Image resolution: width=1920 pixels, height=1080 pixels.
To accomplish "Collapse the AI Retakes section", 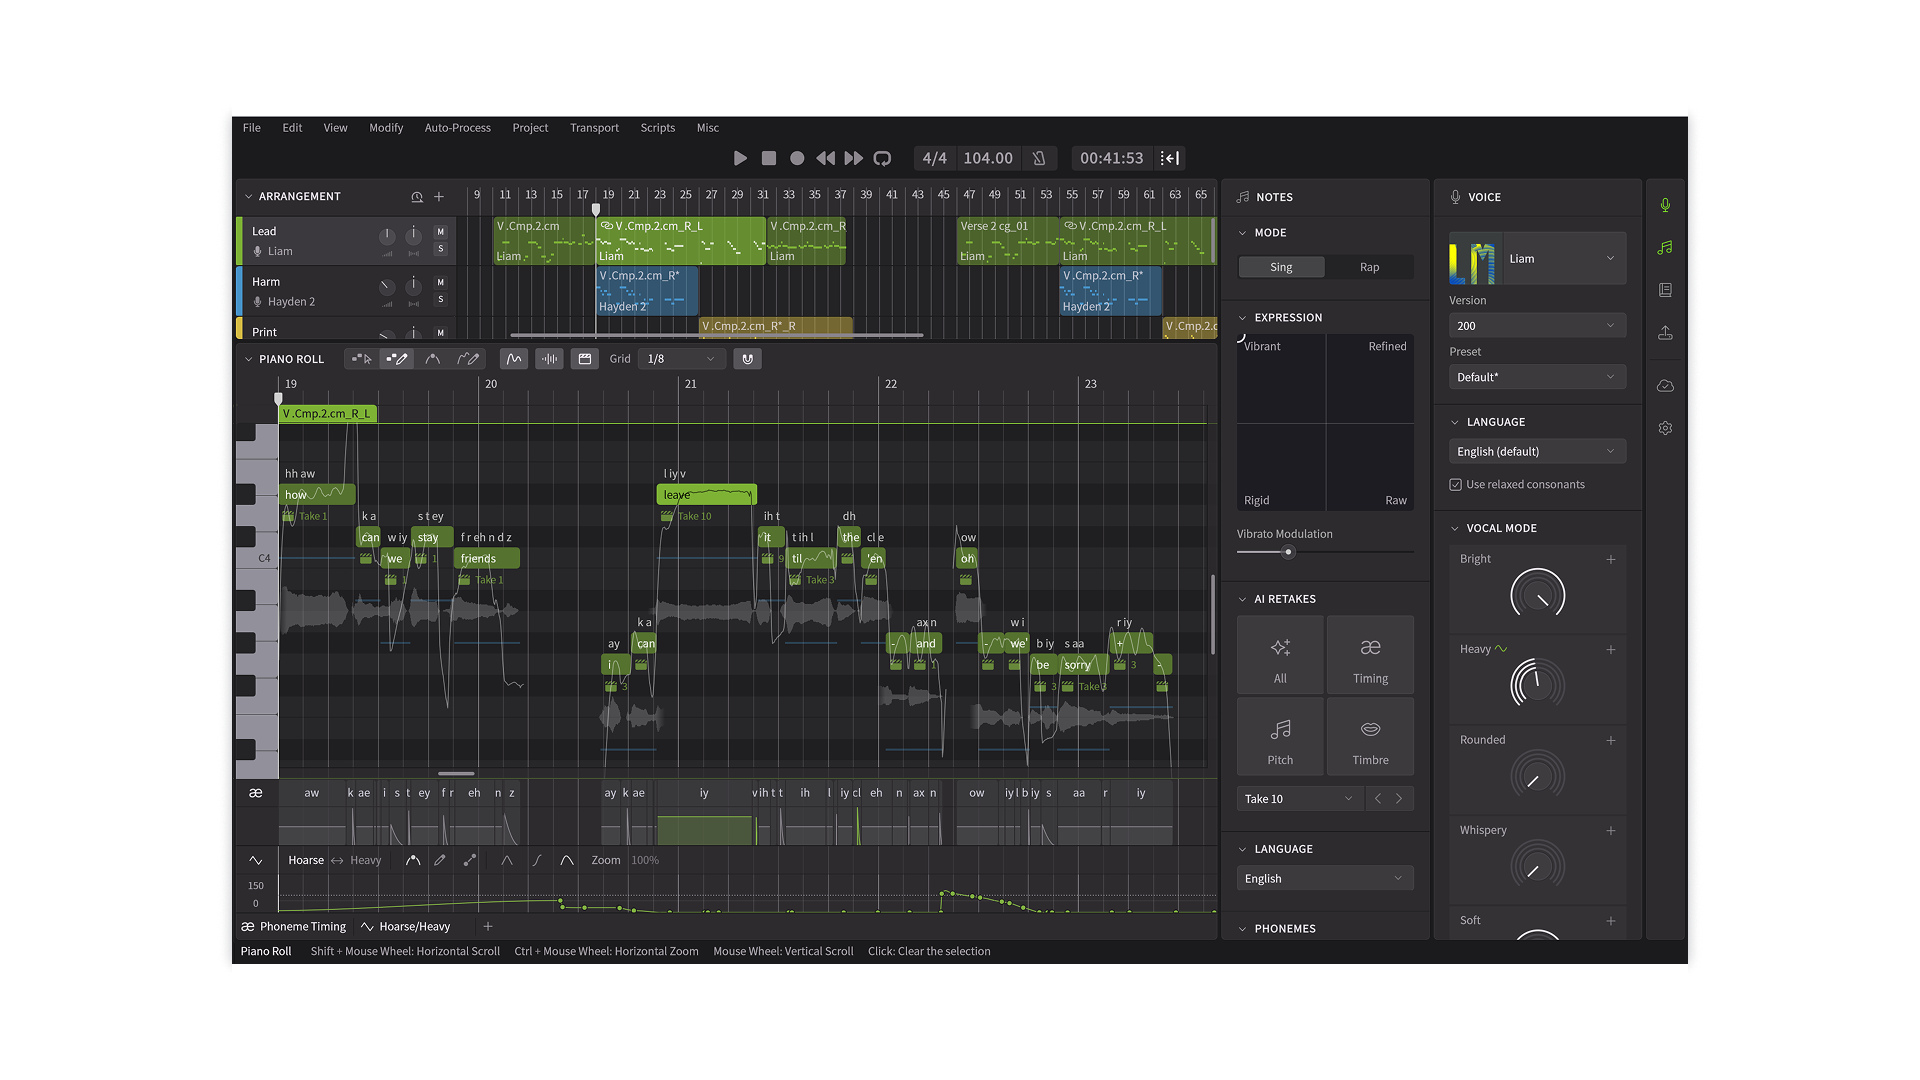I will tap(1243, 599).
